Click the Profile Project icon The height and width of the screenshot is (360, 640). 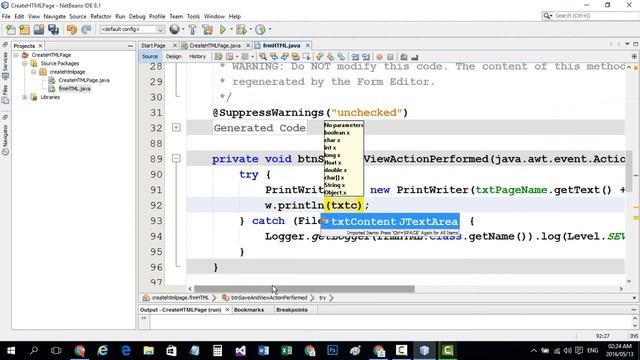point(260,29)
